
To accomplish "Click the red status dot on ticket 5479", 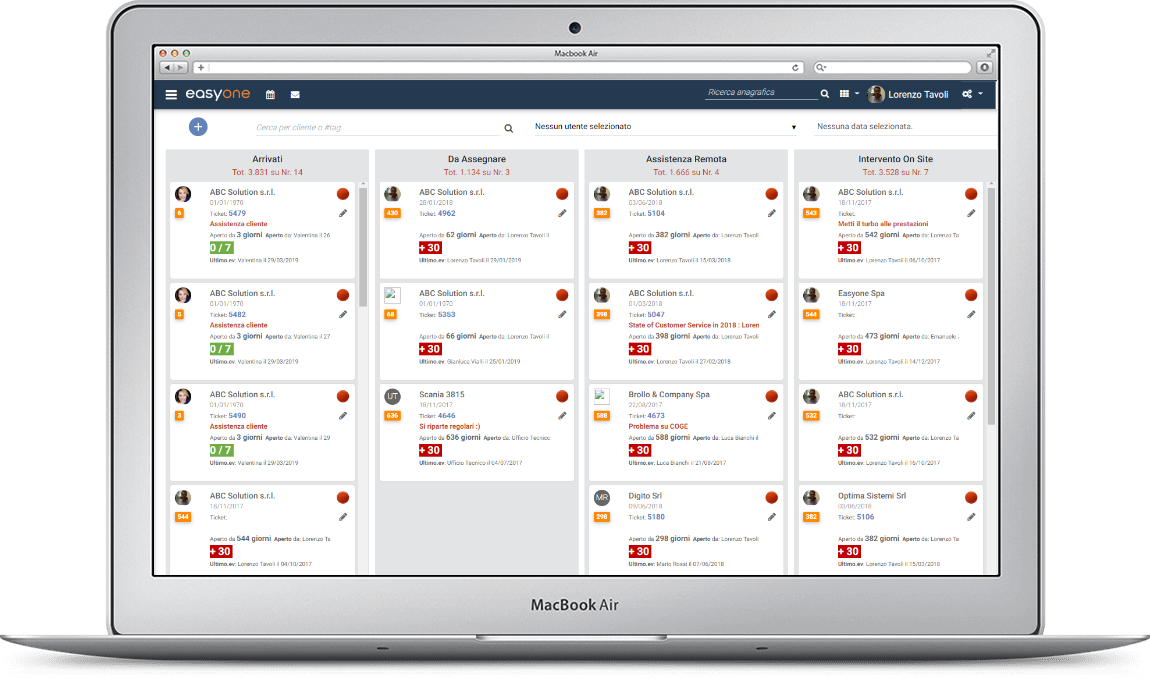I will tap(343, 194).
